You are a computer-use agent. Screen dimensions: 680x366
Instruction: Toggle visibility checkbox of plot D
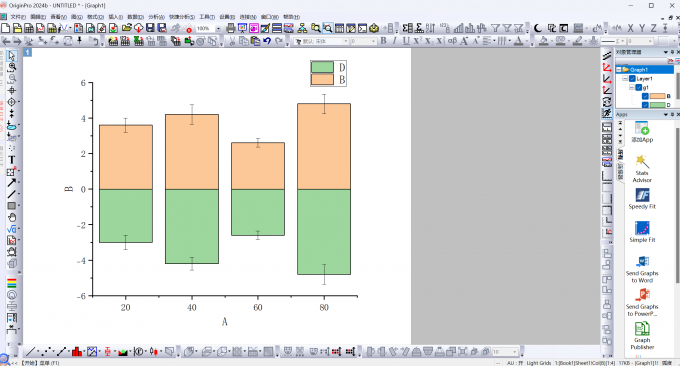[x=645, y=105]
